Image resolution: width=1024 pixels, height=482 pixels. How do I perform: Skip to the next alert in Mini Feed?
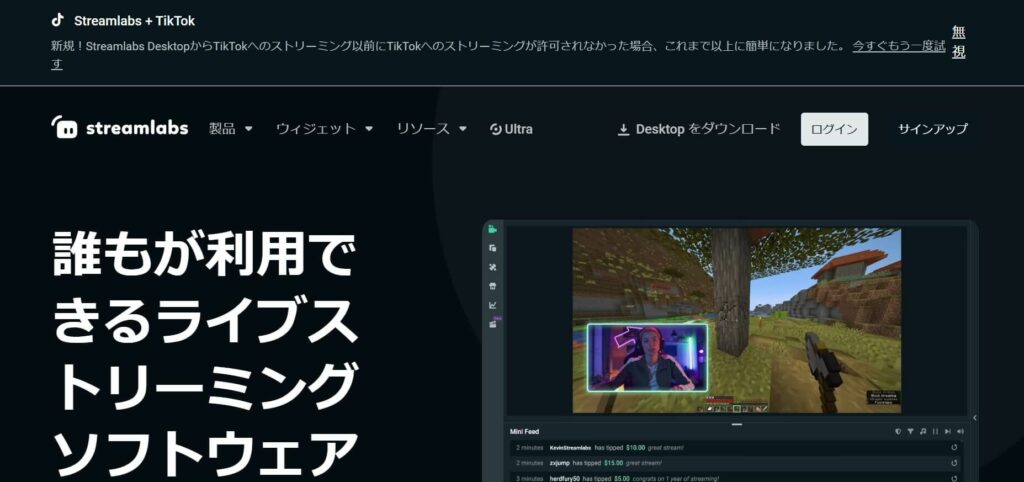click(x=948, y=432)
